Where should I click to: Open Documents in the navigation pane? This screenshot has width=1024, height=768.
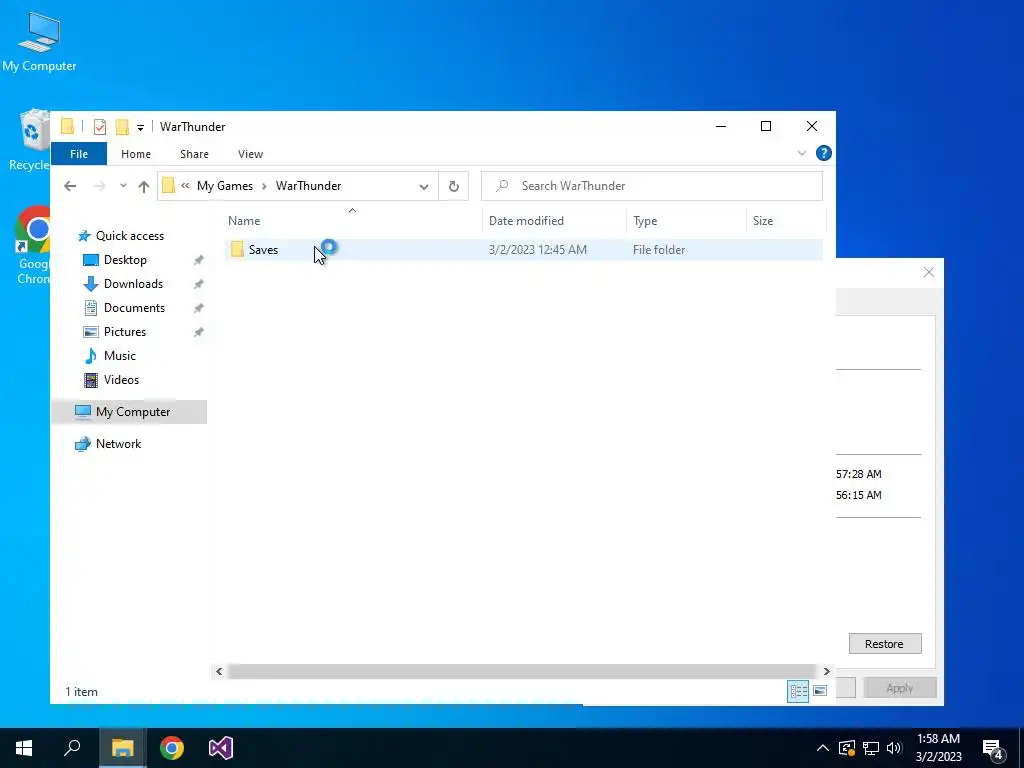pyautogui.click(x=134, y=308)
